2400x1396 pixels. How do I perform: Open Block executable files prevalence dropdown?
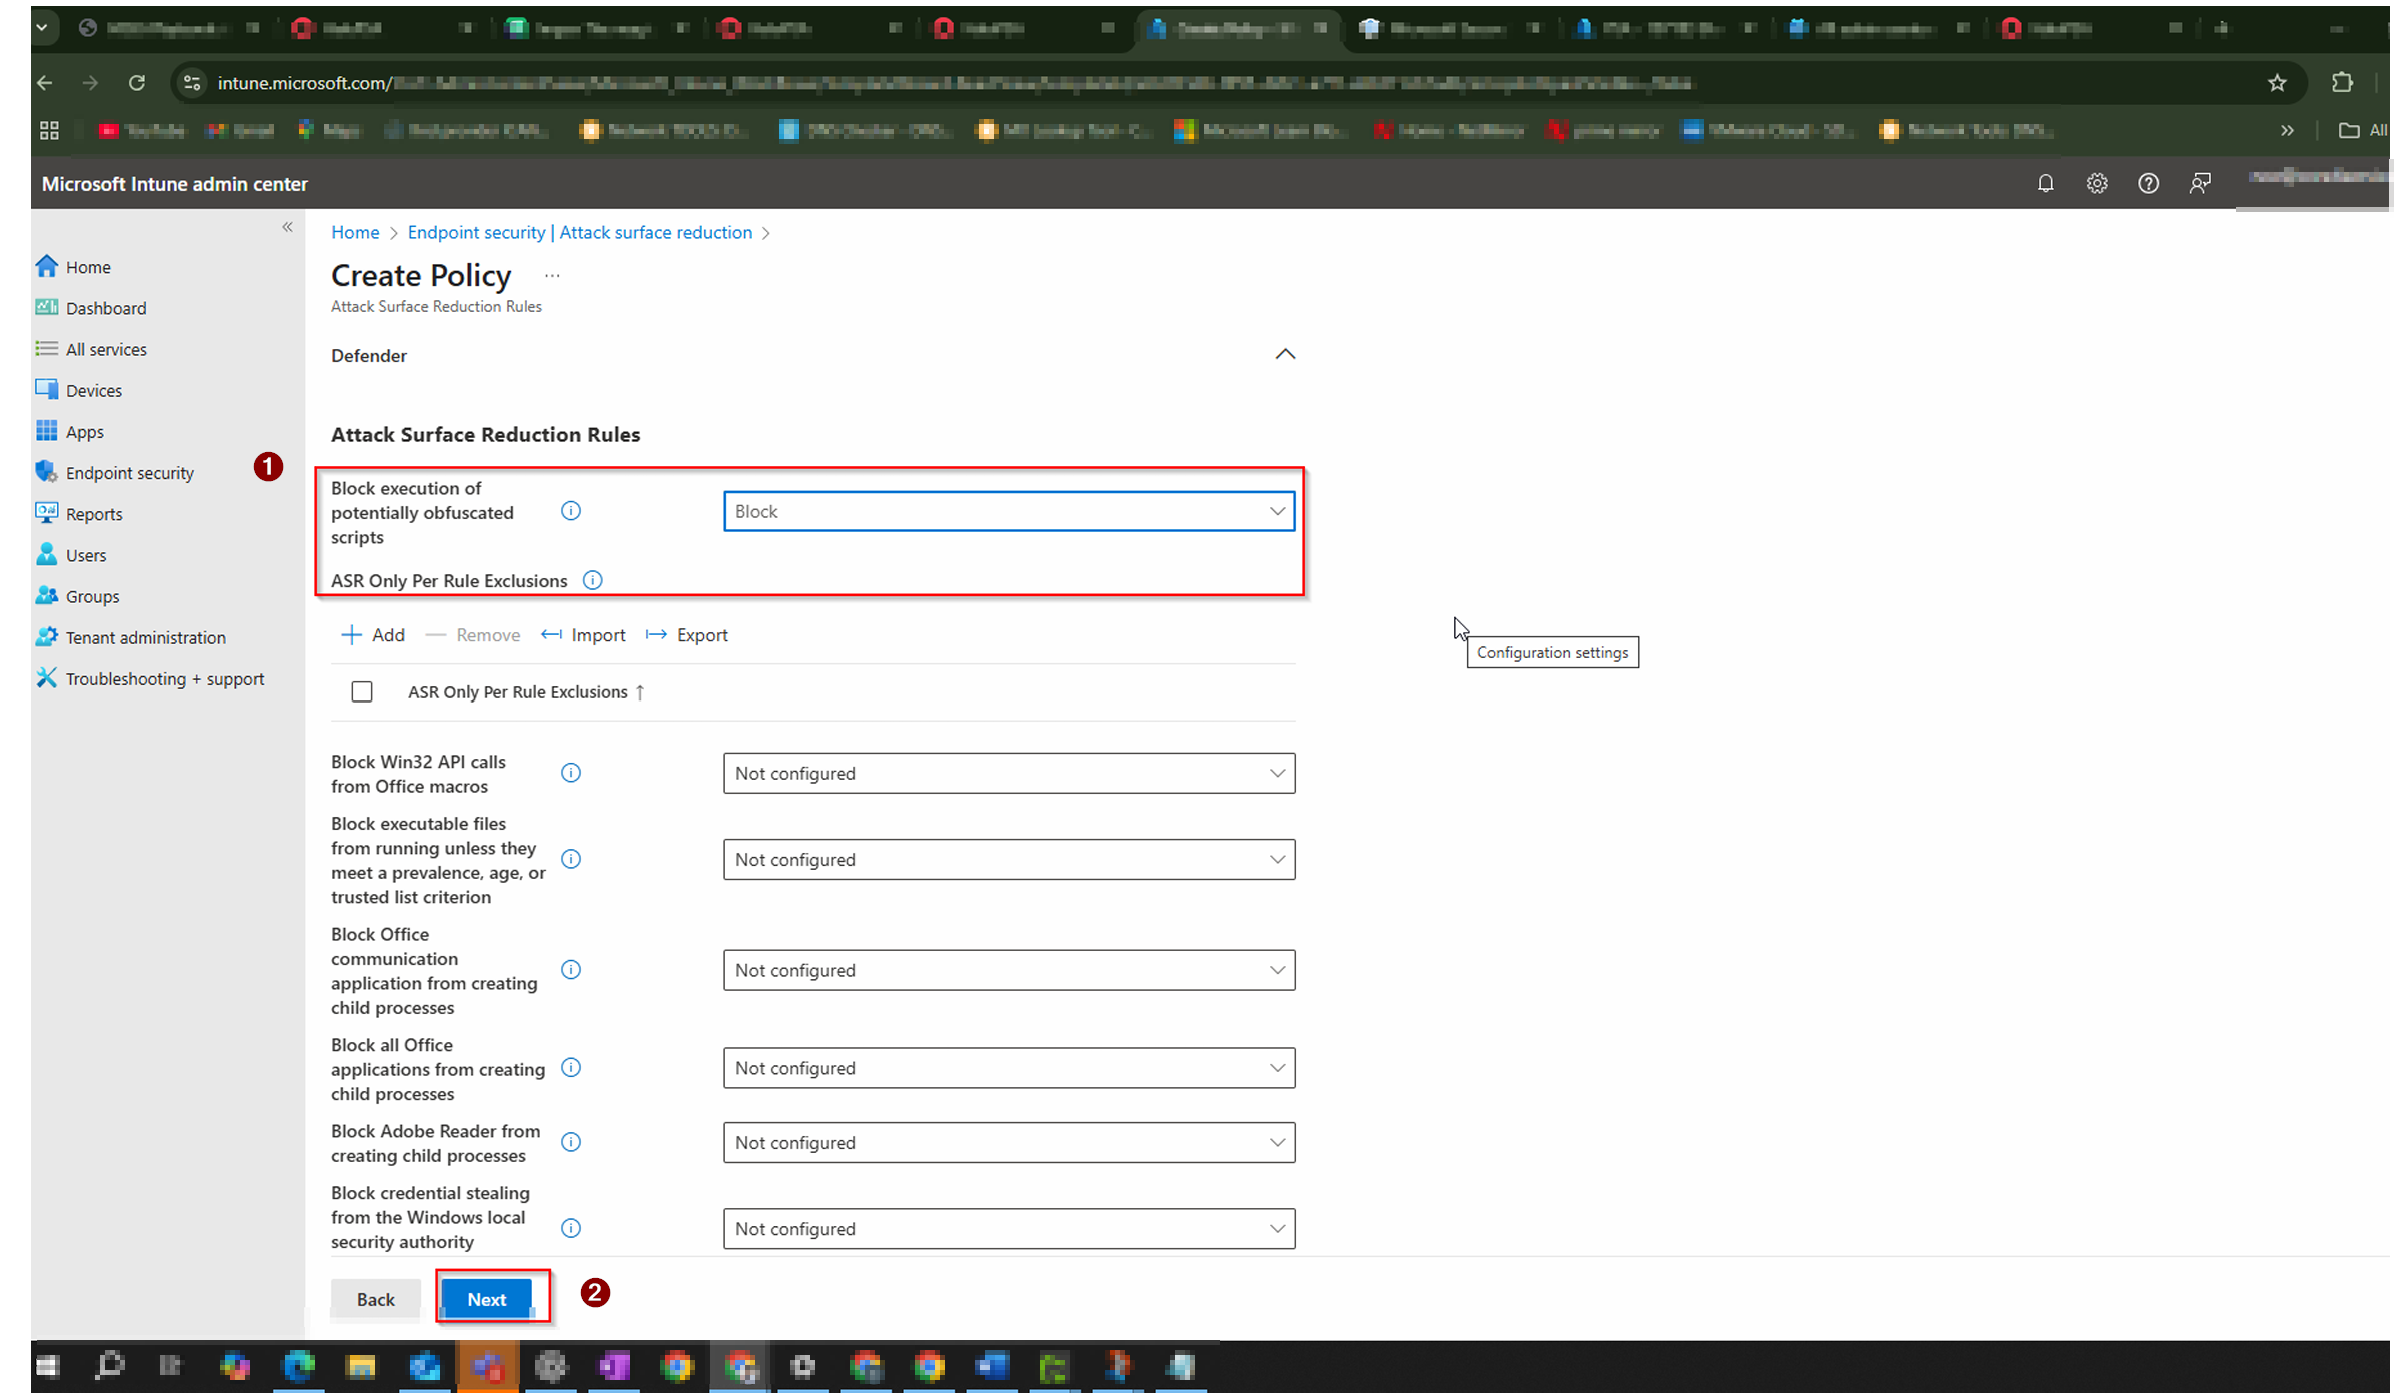1009,859
